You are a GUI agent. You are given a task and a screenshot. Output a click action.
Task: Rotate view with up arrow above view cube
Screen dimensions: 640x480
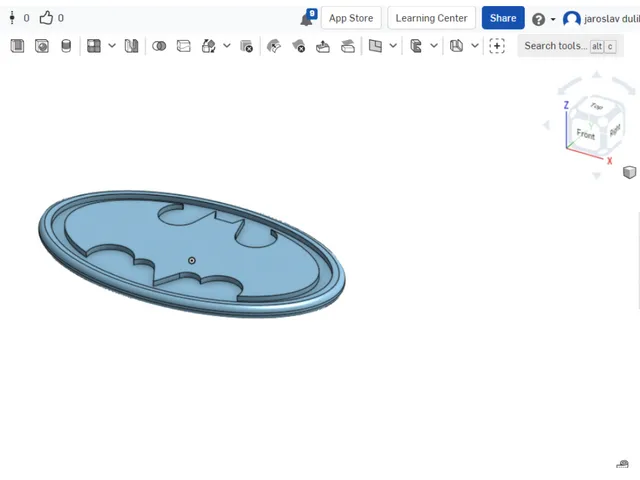coord(596,75)
